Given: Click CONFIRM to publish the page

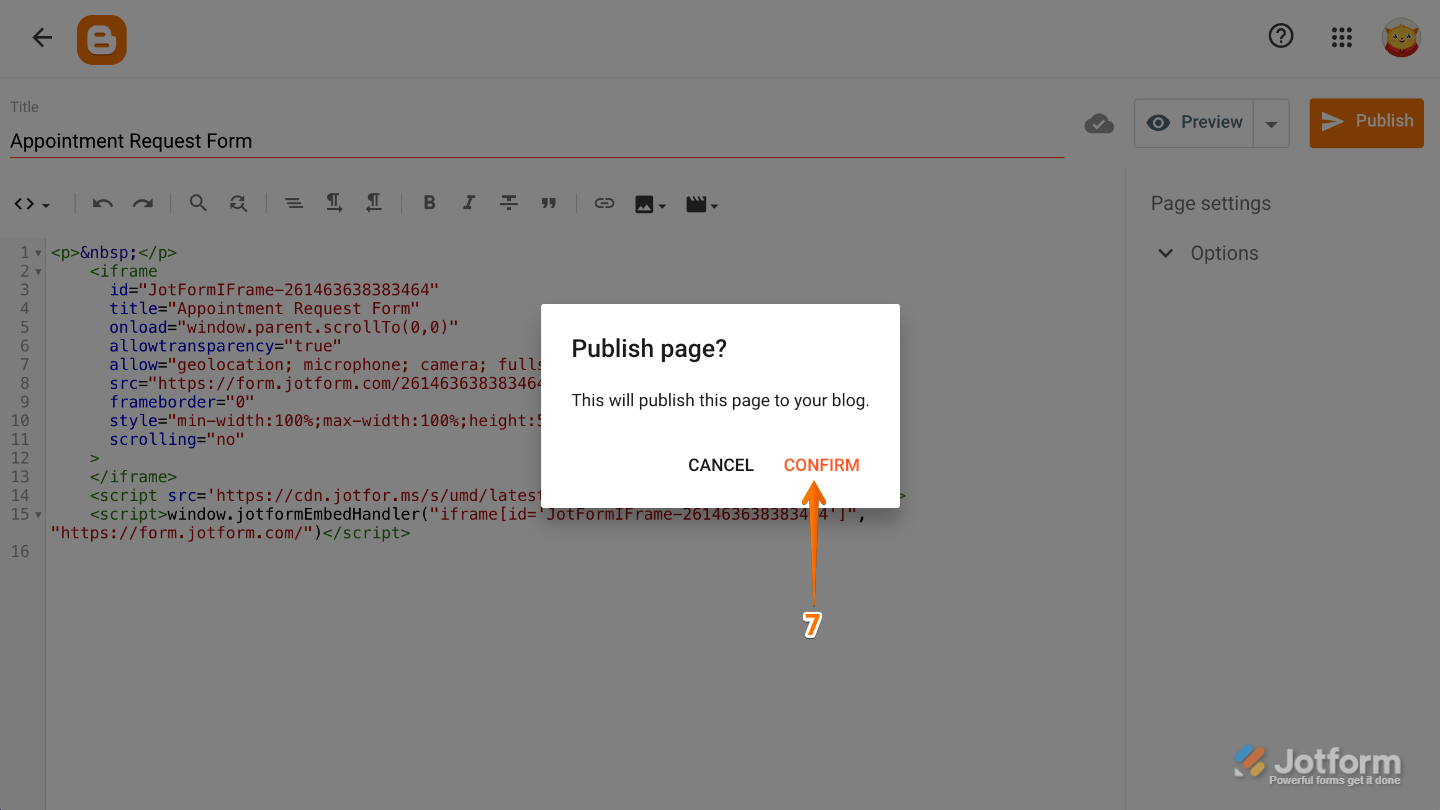Looking at the screenshot, I should tap(822, 465).
